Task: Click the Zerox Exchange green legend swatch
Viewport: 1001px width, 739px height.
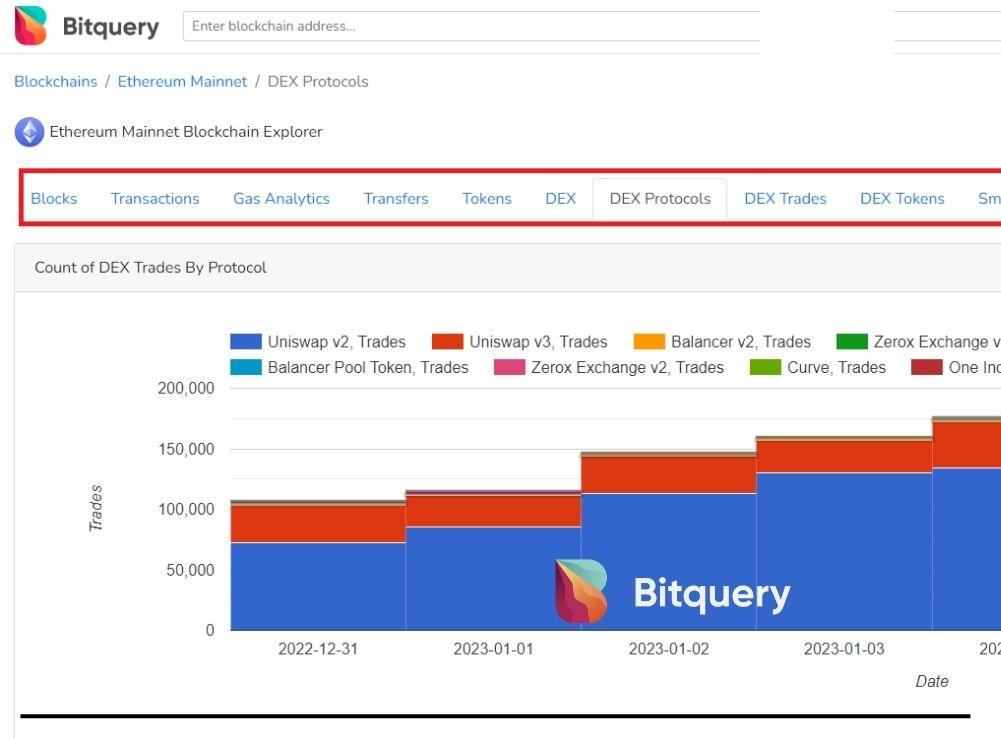Action: point(852,341)
